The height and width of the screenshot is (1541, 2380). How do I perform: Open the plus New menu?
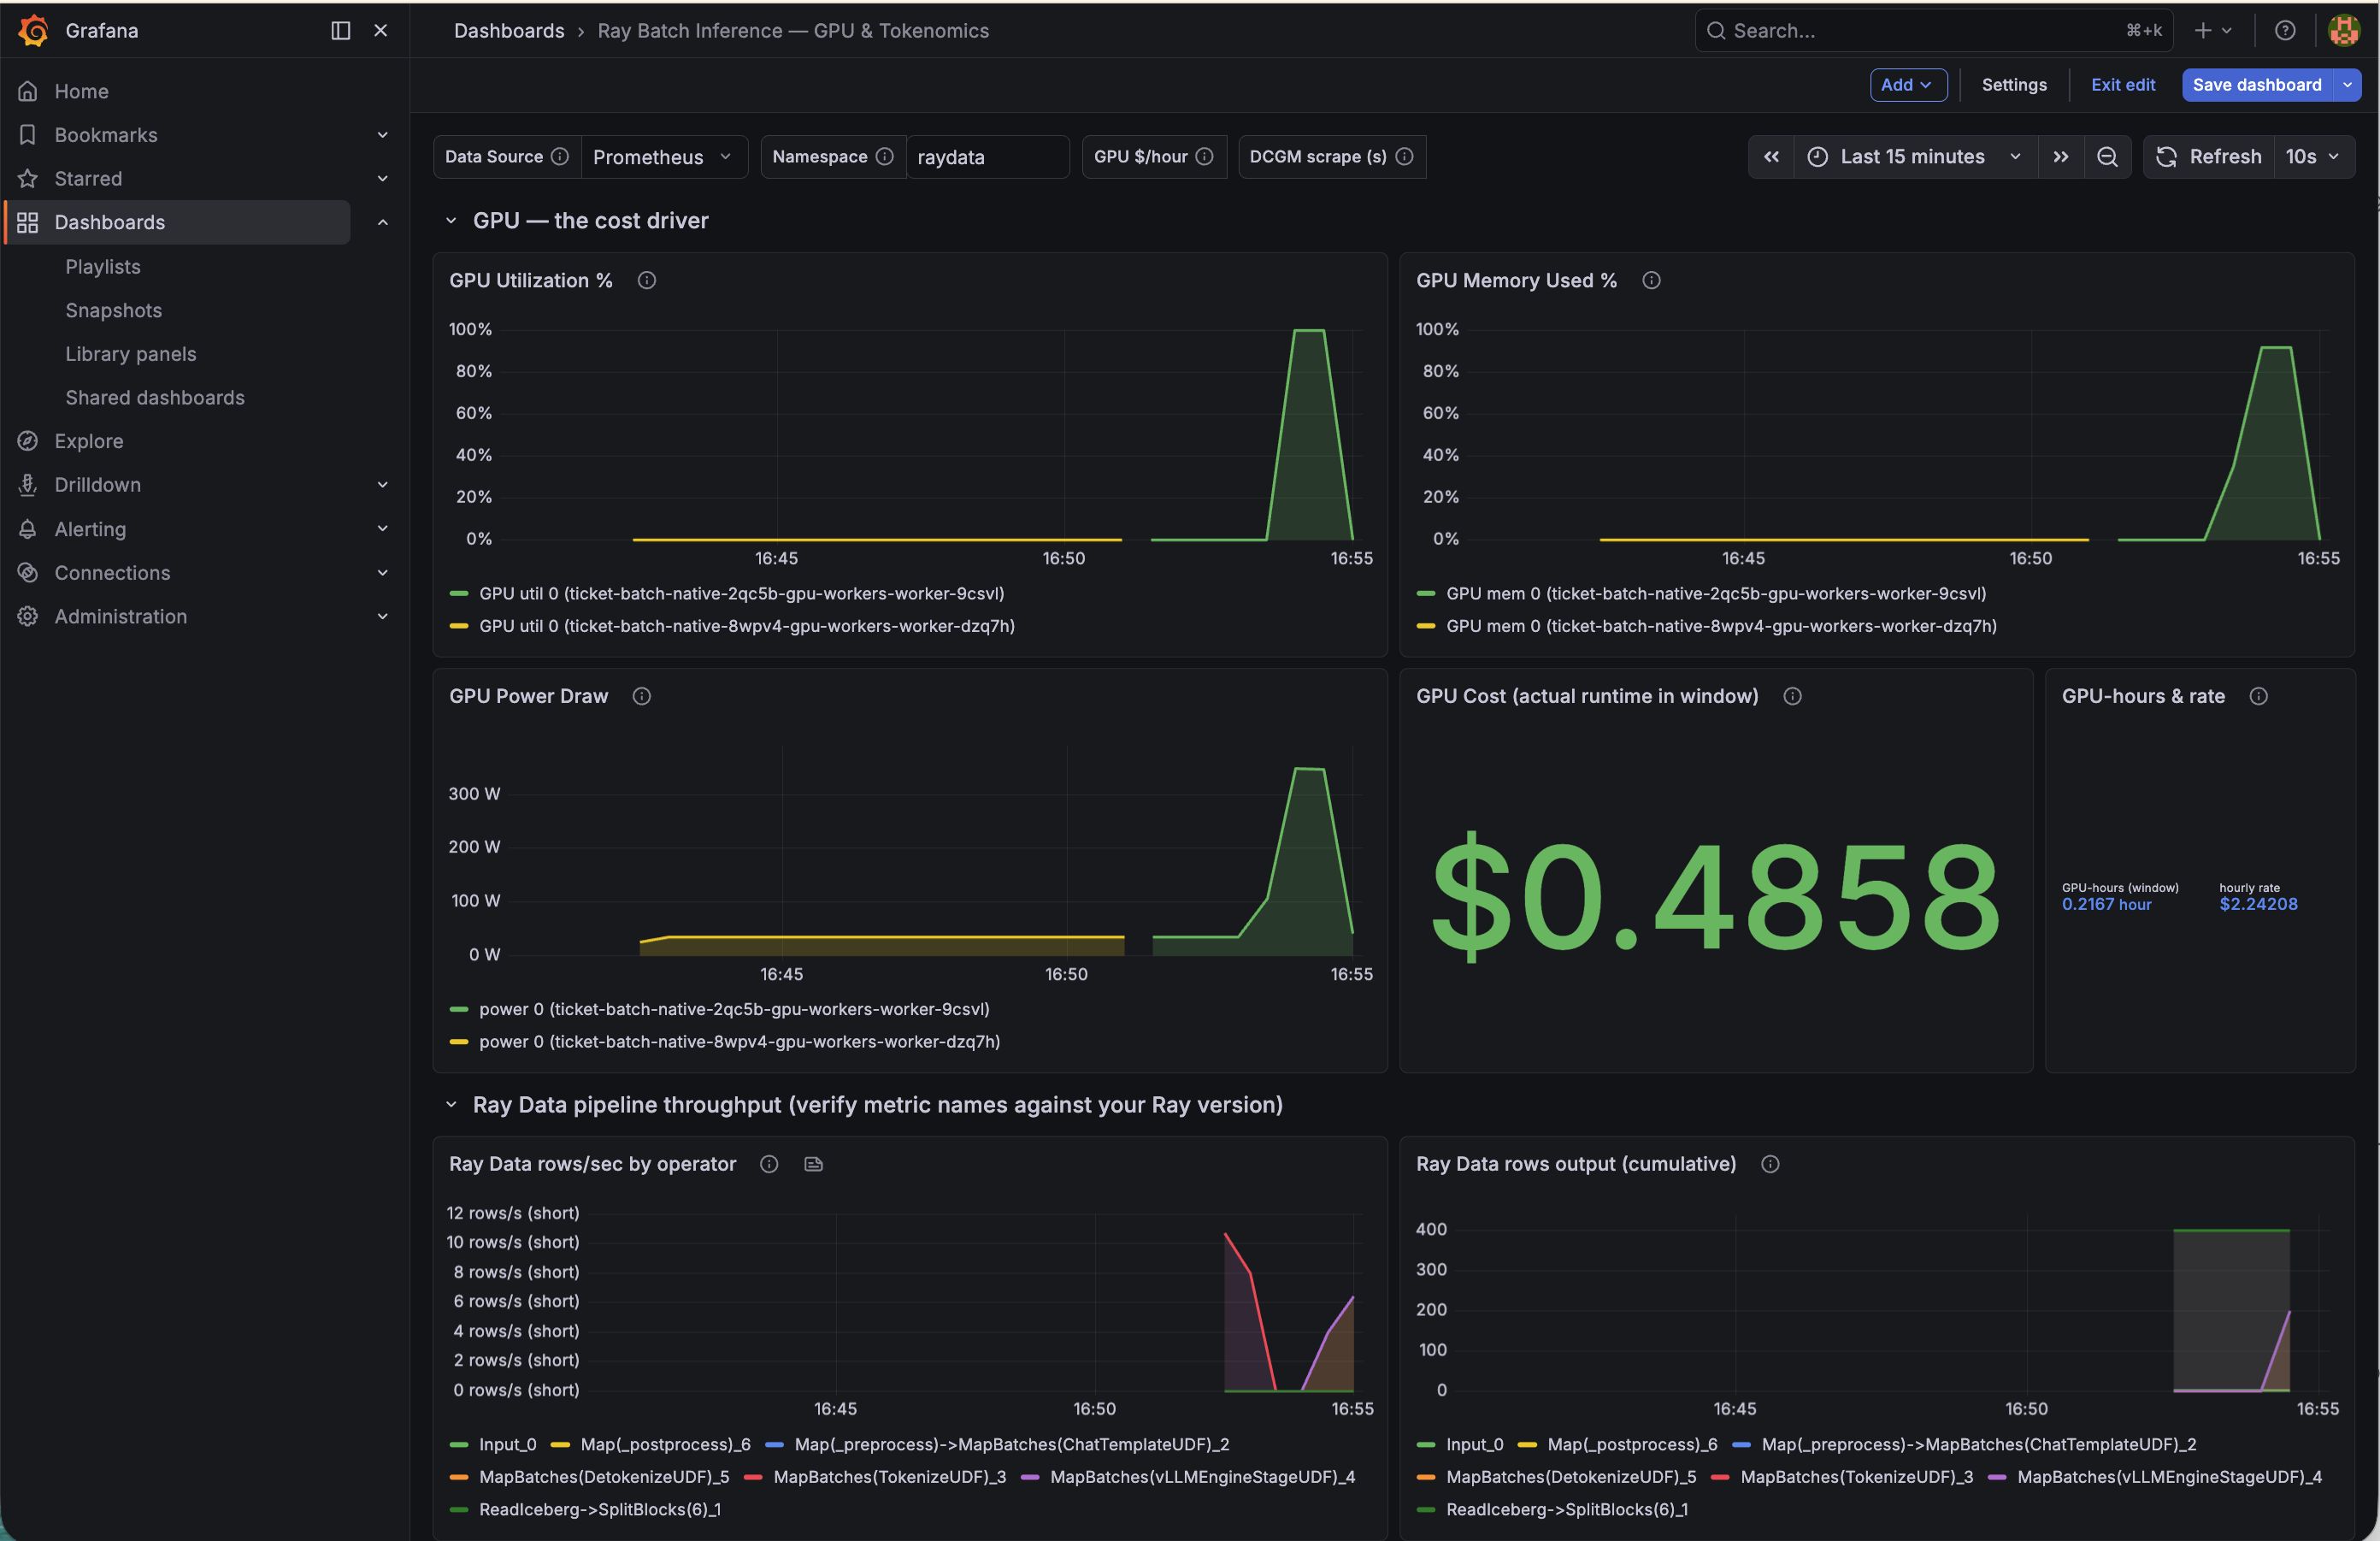2213,31
